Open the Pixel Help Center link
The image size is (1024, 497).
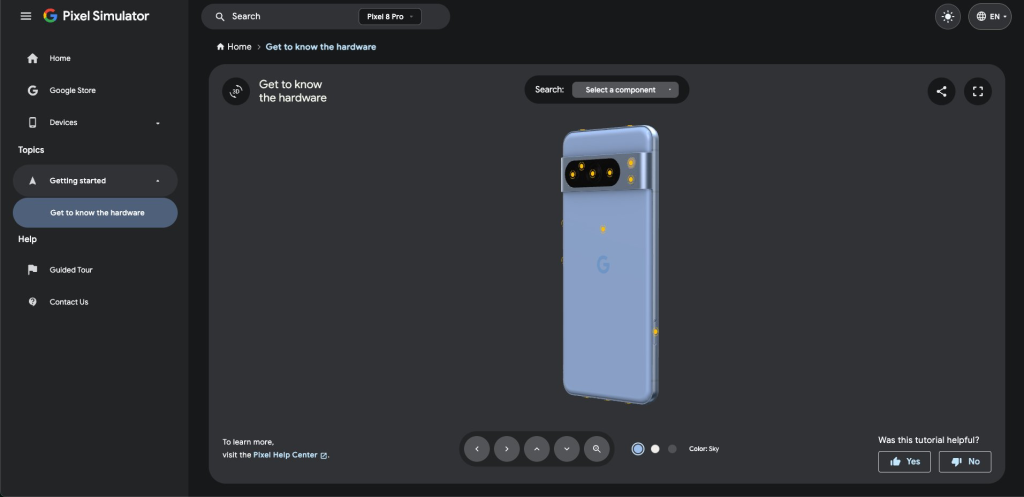point(290,455)
